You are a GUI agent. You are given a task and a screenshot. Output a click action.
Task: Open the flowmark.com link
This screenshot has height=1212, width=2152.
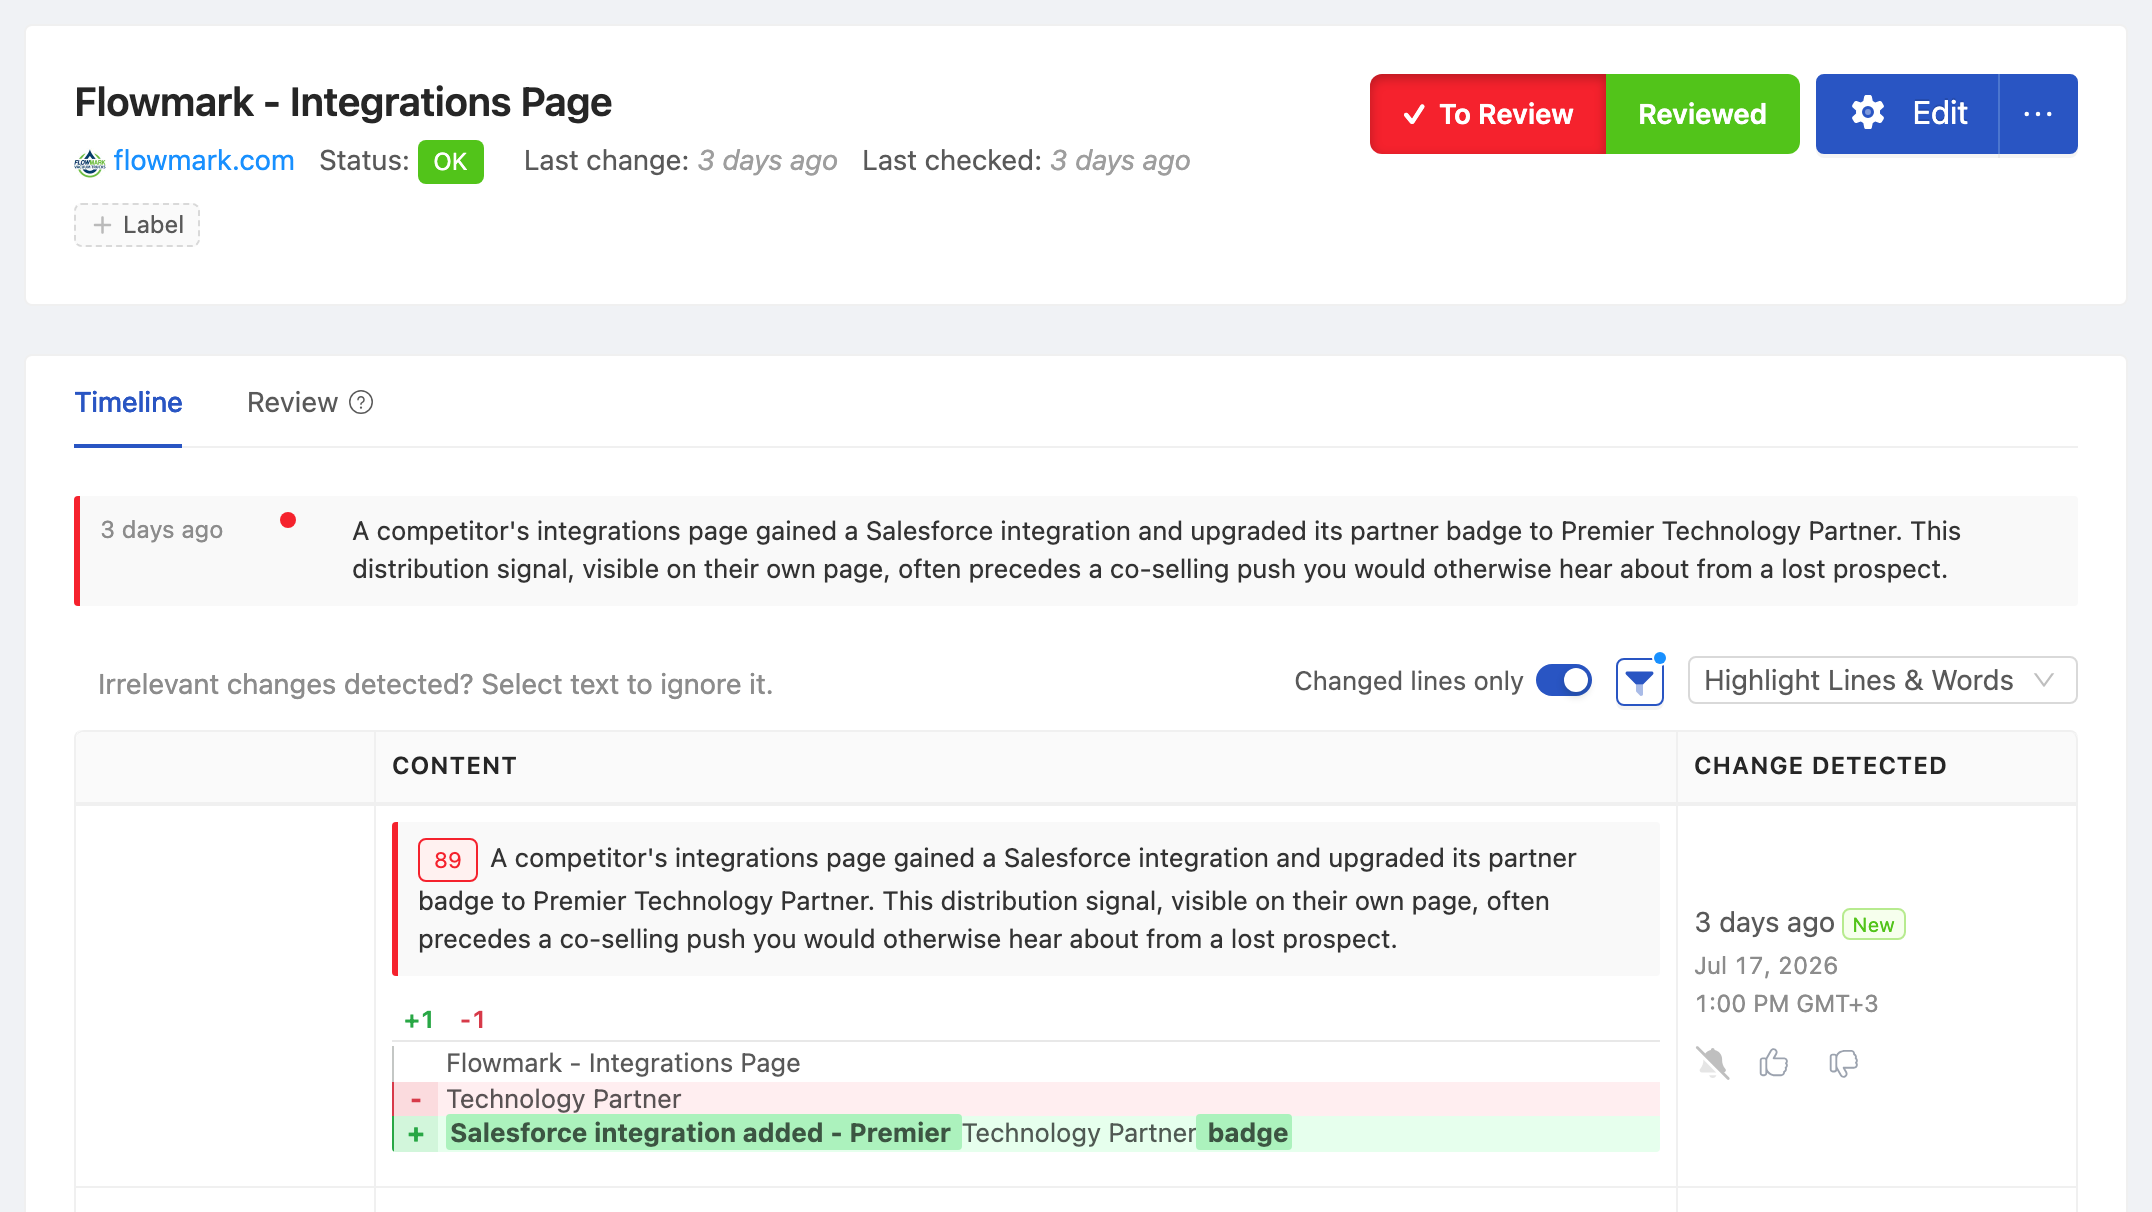pos(204,161)
